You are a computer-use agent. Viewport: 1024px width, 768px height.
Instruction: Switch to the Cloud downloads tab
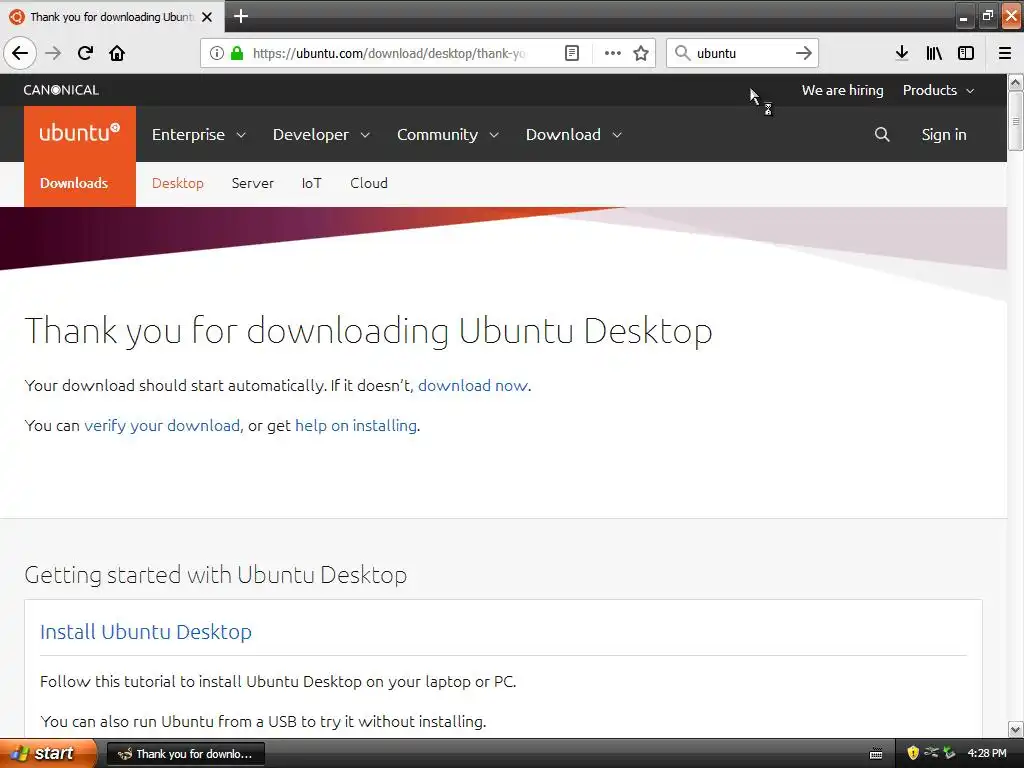pos(369,184)
